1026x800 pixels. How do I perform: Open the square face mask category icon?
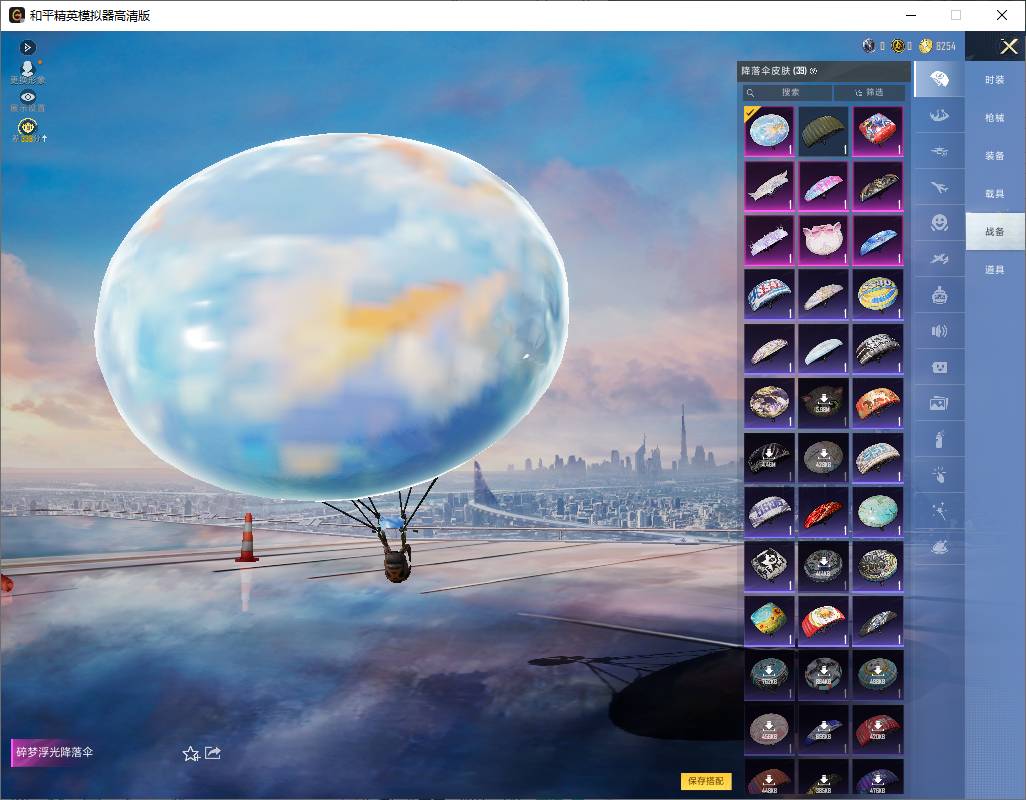[939, 367]
